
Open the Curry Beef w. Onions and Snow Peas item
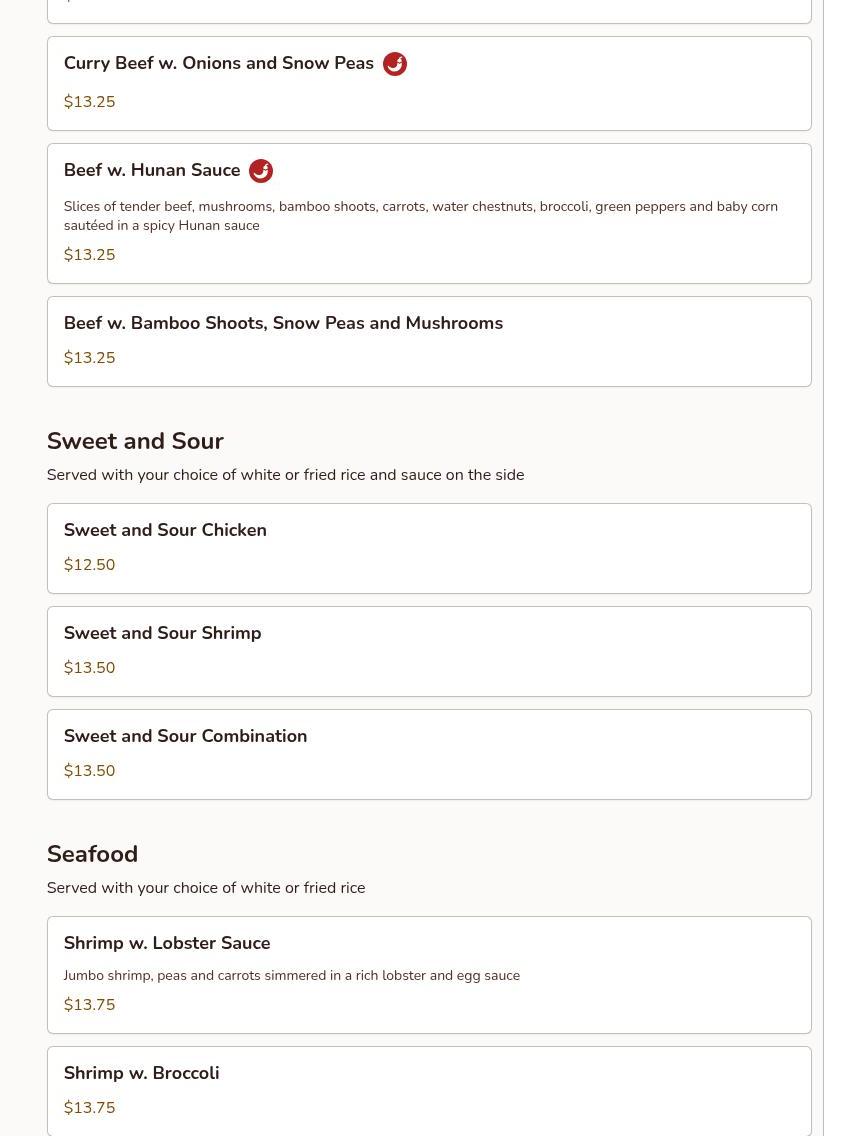click(219, 64)
